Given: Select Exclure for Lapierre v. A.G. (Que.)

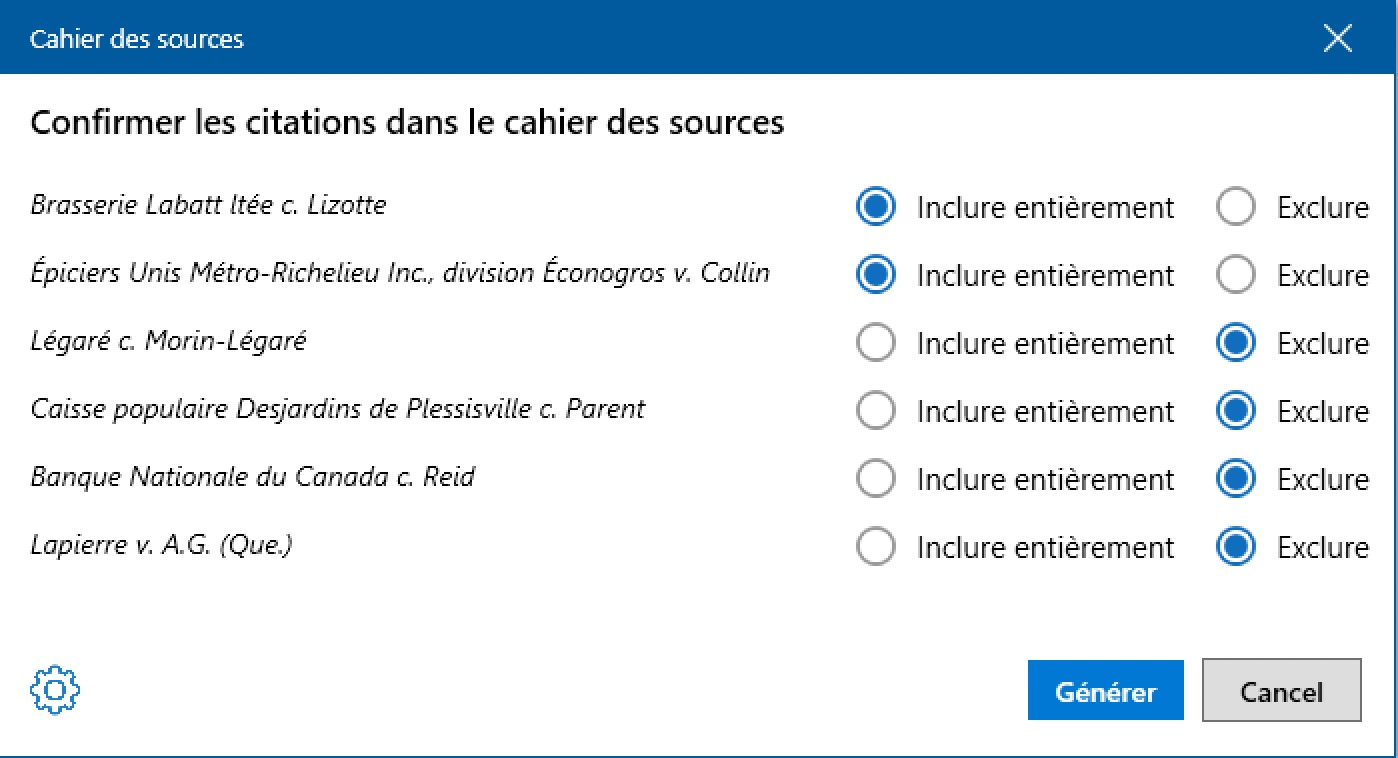Looking at the screenshot, I should click(1236, 547).
